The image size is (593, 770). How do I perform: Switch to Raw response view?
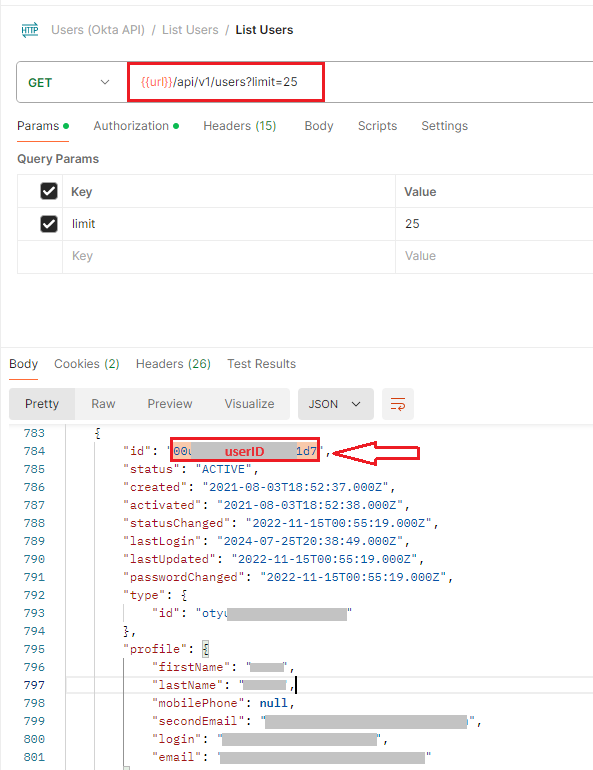(x=103, y=404)
